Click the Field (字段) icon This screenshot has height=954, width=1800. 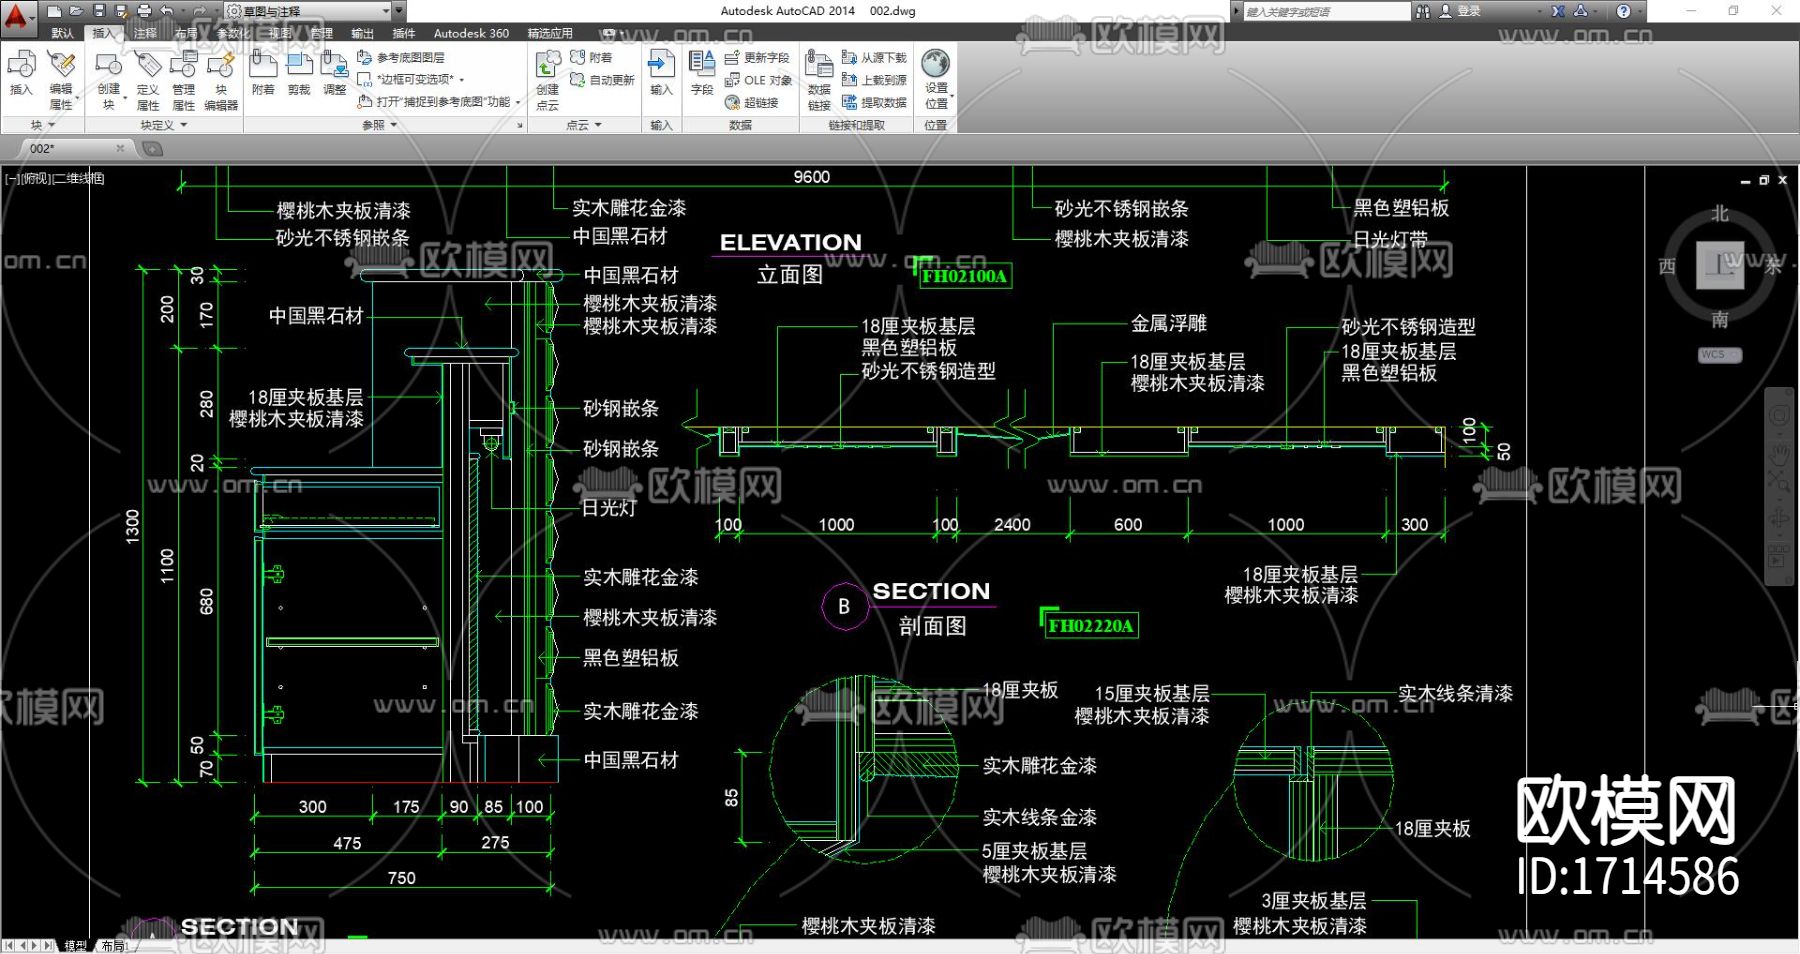tap(702, 73)
